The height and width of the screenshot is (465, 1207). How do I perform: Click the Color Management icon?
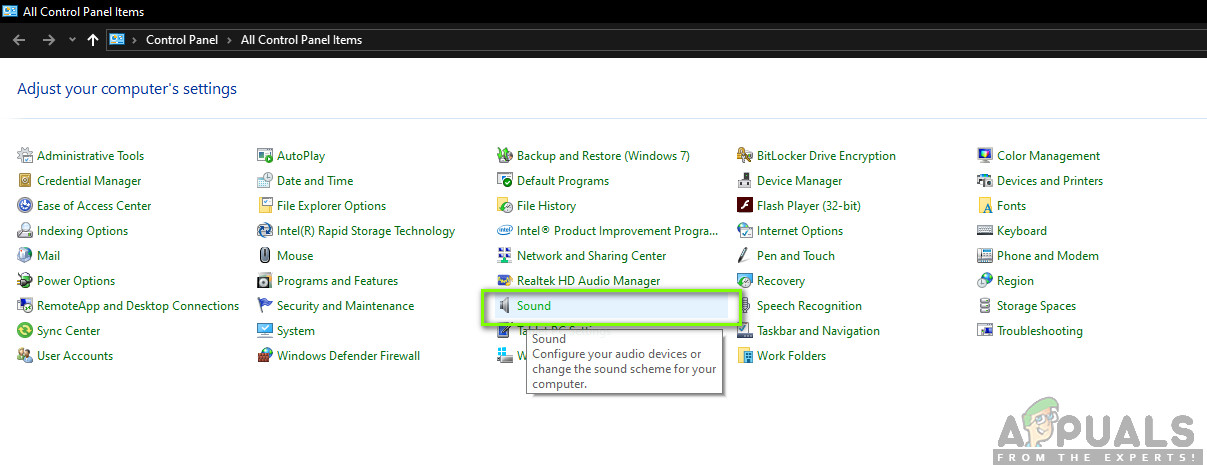pyautogui.click(x=985, y=156)
